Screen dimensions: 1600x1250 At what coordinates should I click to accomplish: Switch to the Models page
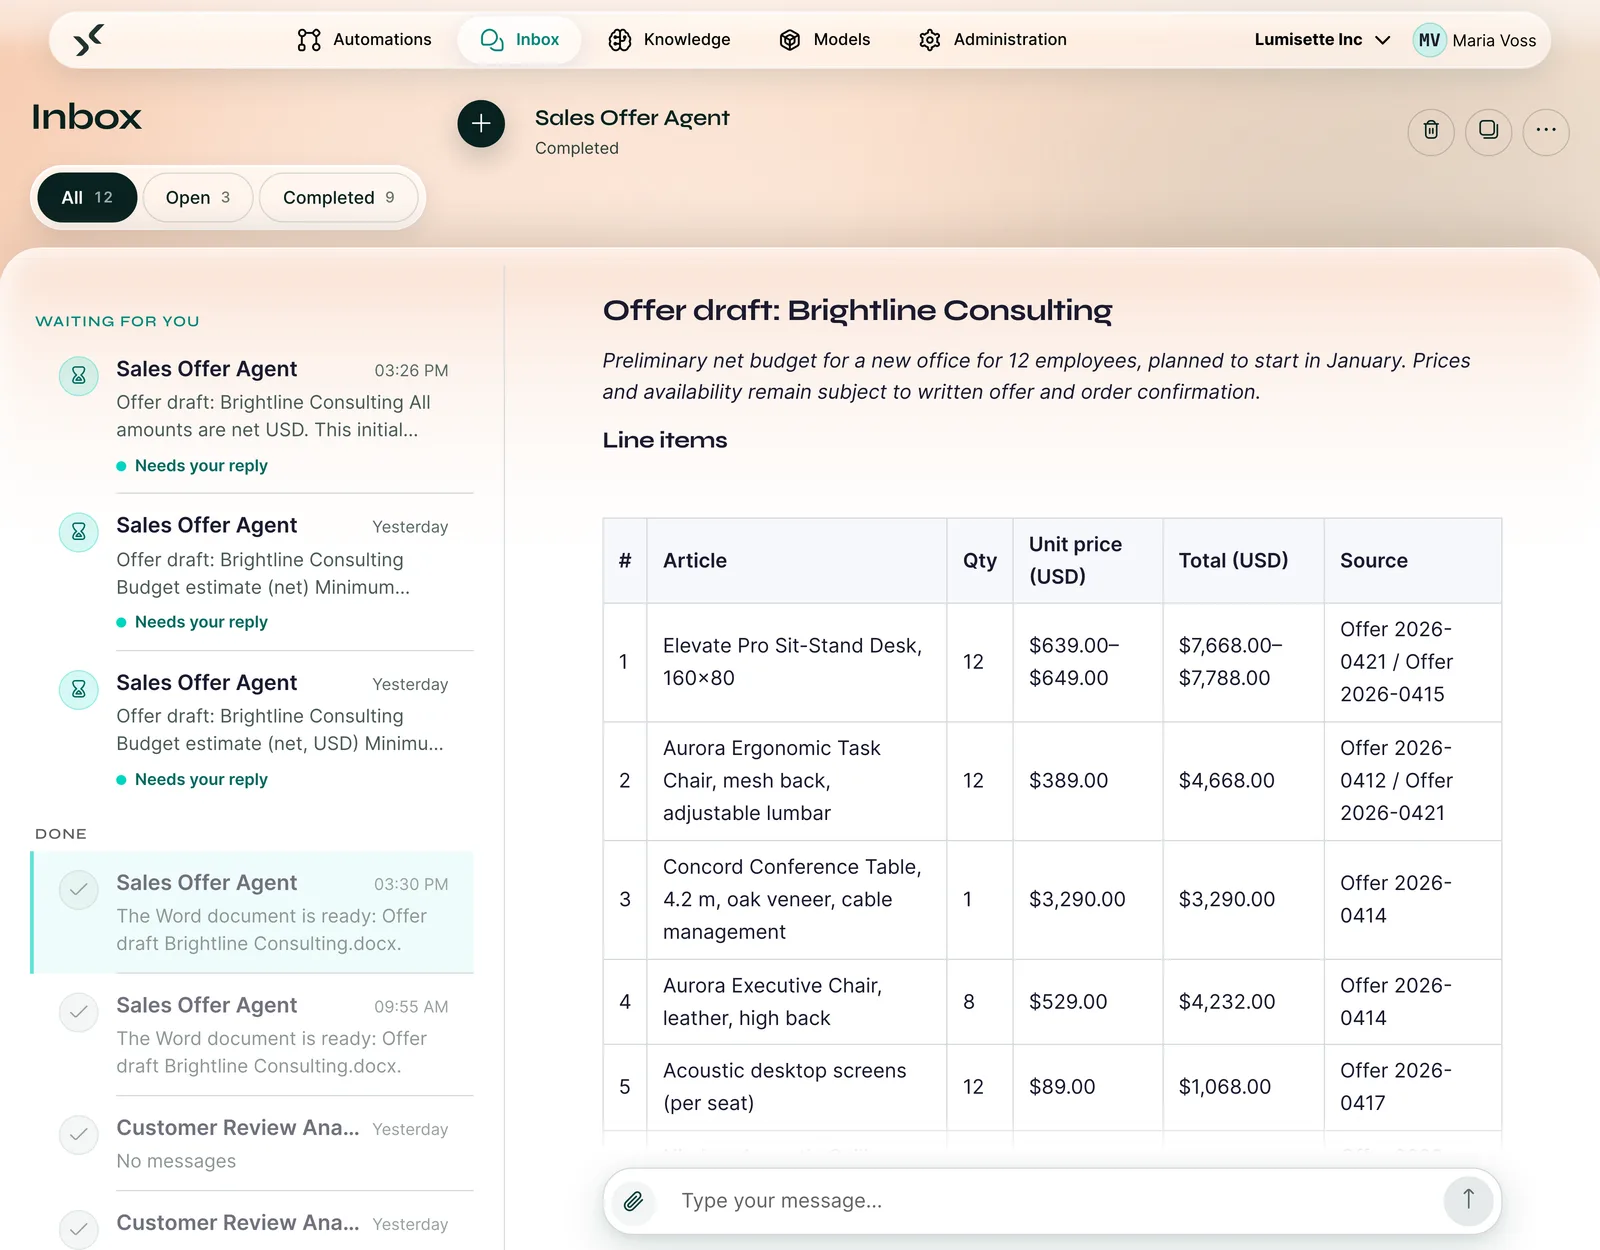[x=825, y=40]
